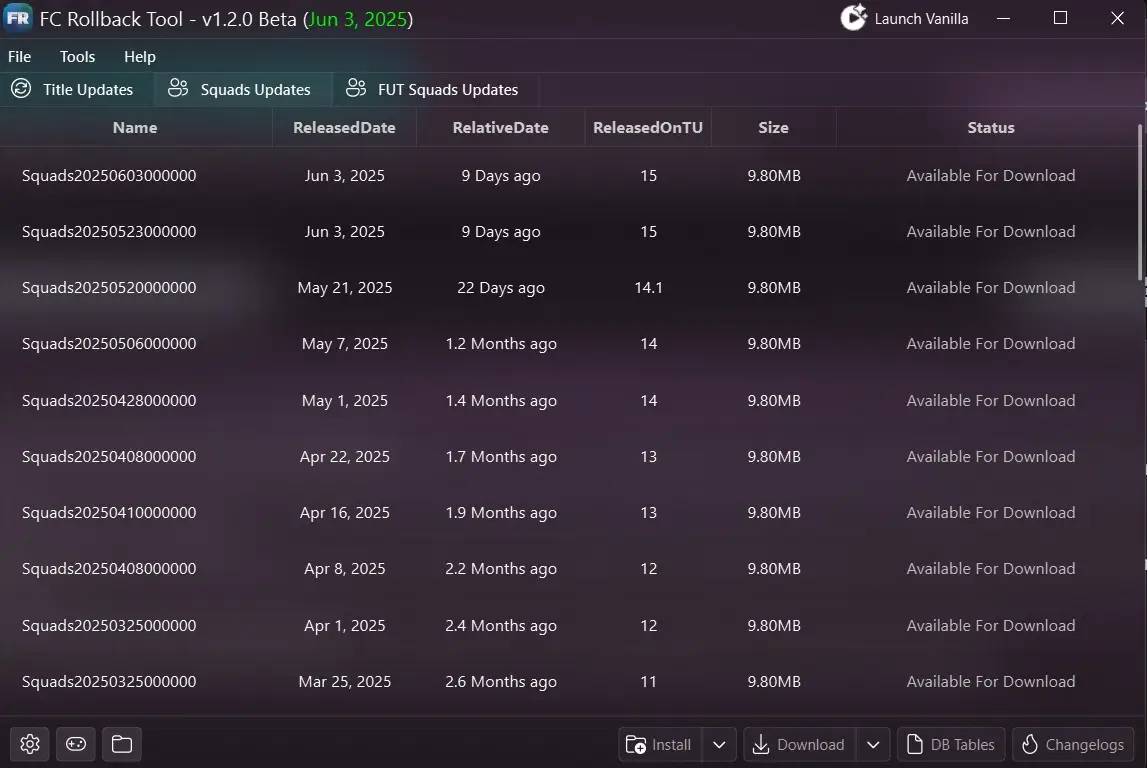
Task: Open the settings gear in the bottom toolbar
Action: click(30, 744)
